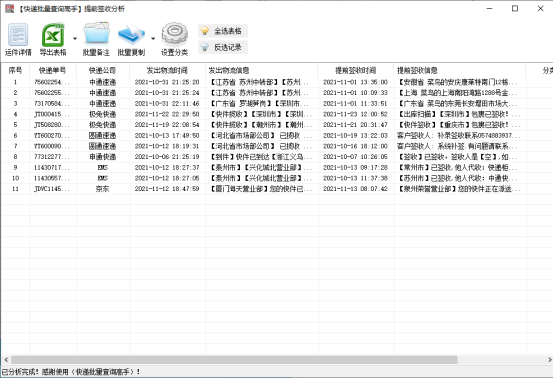Expand the dropdown arrow beside 批量复制

(x=153, y=38)
